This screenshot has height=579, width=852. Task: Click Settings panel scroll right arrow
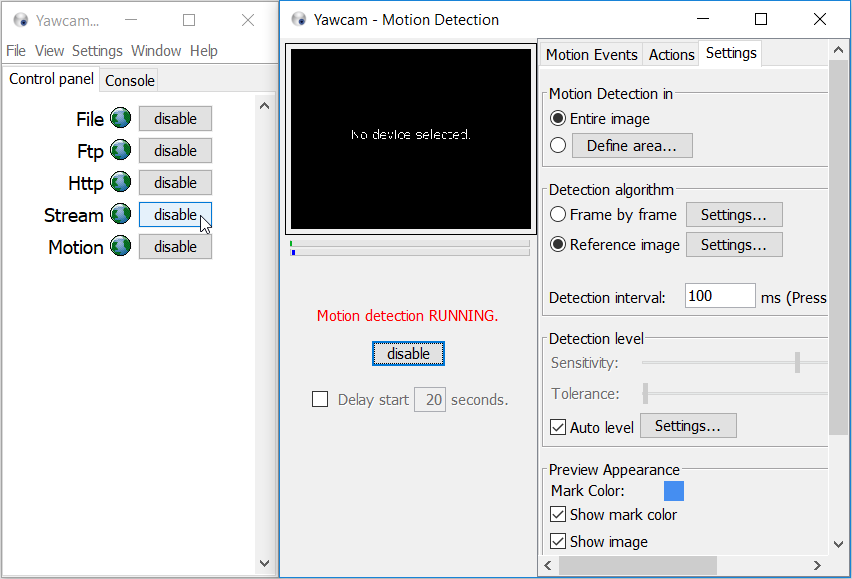(x=817, y=565)
